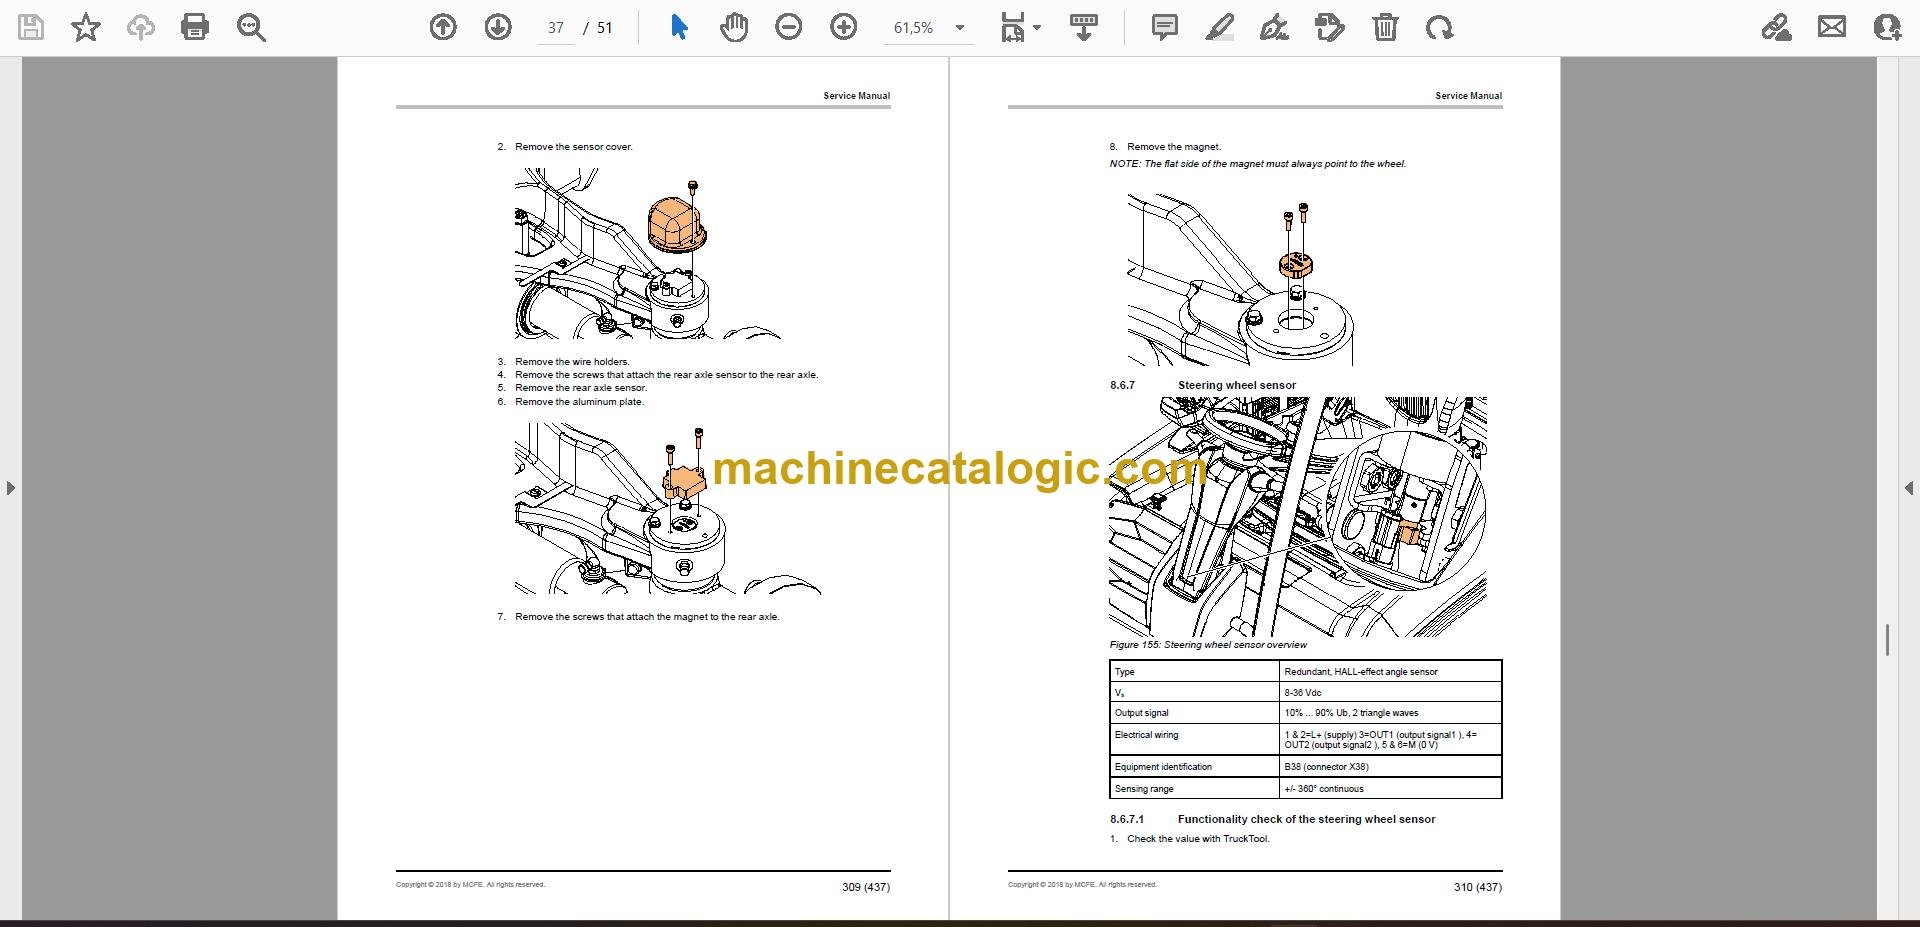Send document by email
This screenshot has height=927, width=1920.
(1832, 28)
